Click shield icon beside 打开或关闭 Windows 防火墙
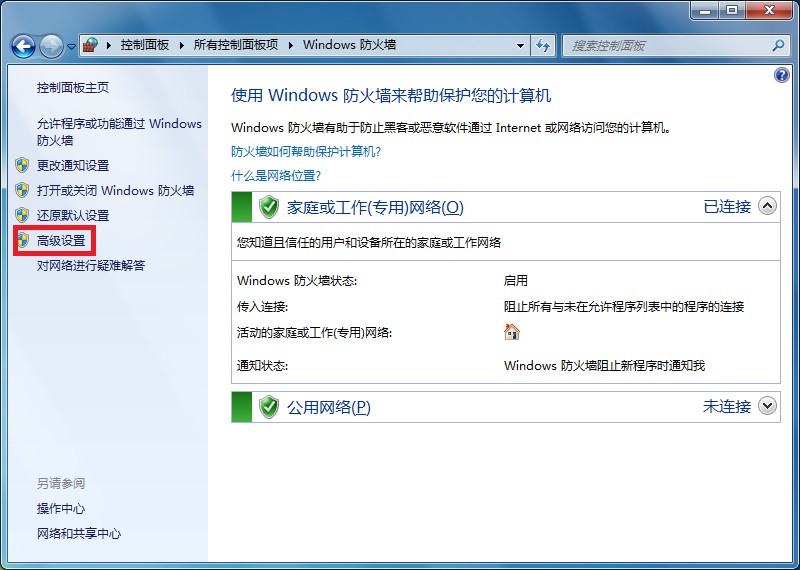This screenshot has width=800, height=570. tap(22, 190)
